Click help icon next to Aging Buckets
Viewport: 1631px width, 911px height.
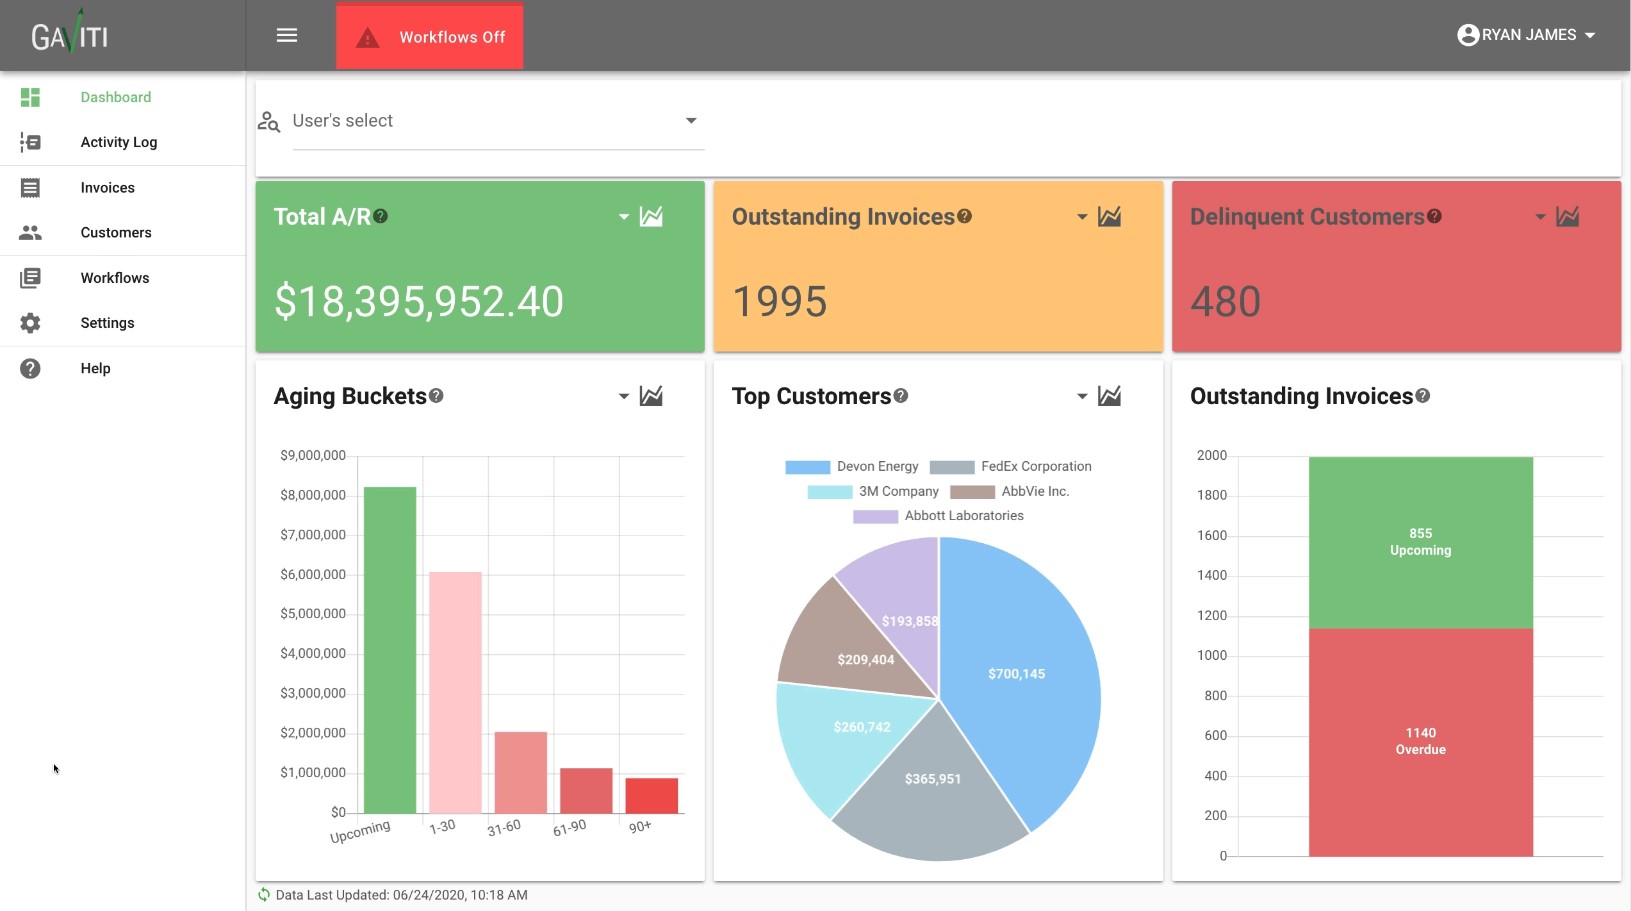(x=436, y=396)
